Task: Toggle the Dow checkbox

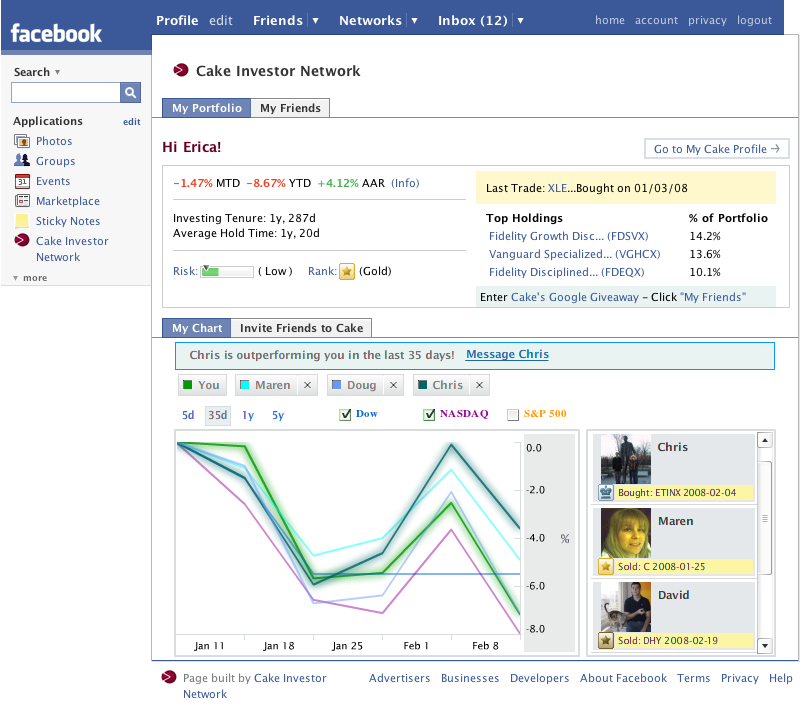Action: point(345,414)
